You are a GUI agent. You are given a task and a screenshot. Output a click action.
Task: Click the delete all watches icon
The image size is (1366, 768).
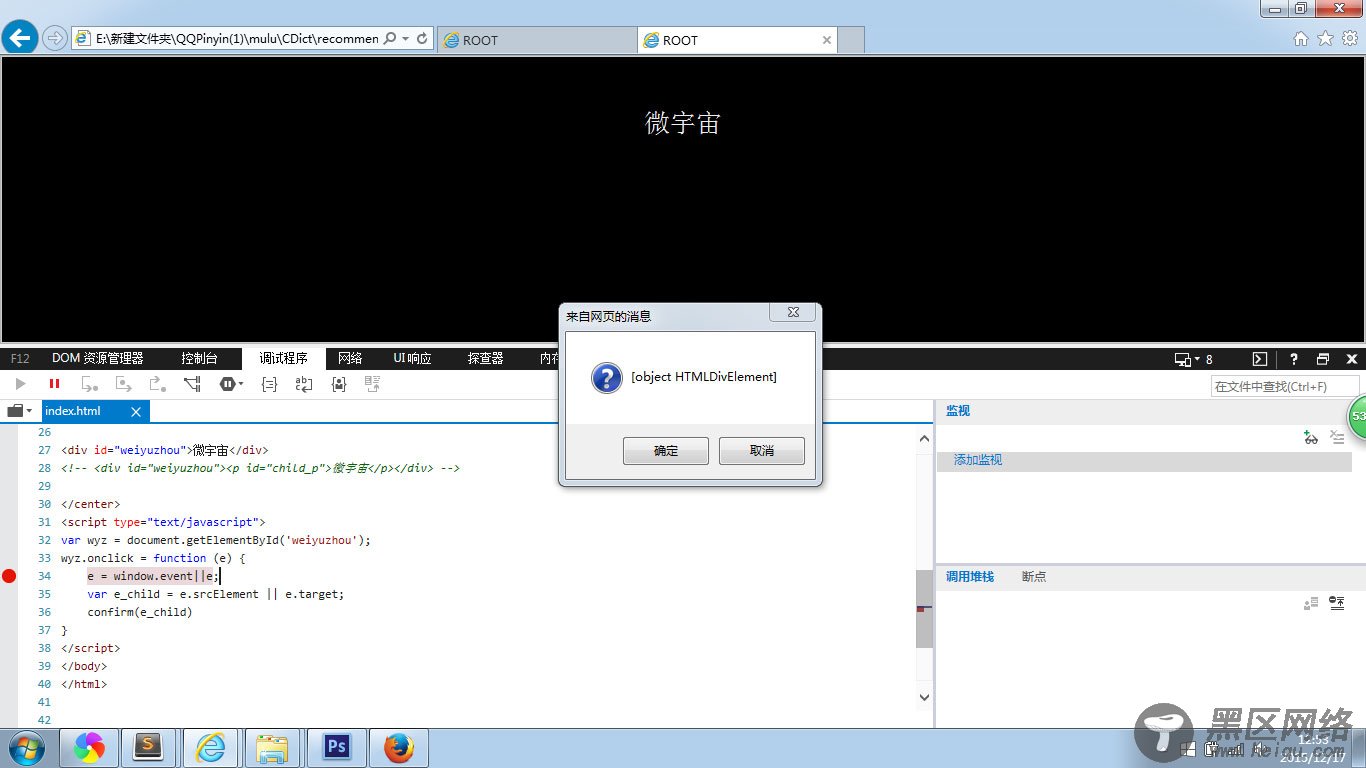click(x=1337, y=437)
